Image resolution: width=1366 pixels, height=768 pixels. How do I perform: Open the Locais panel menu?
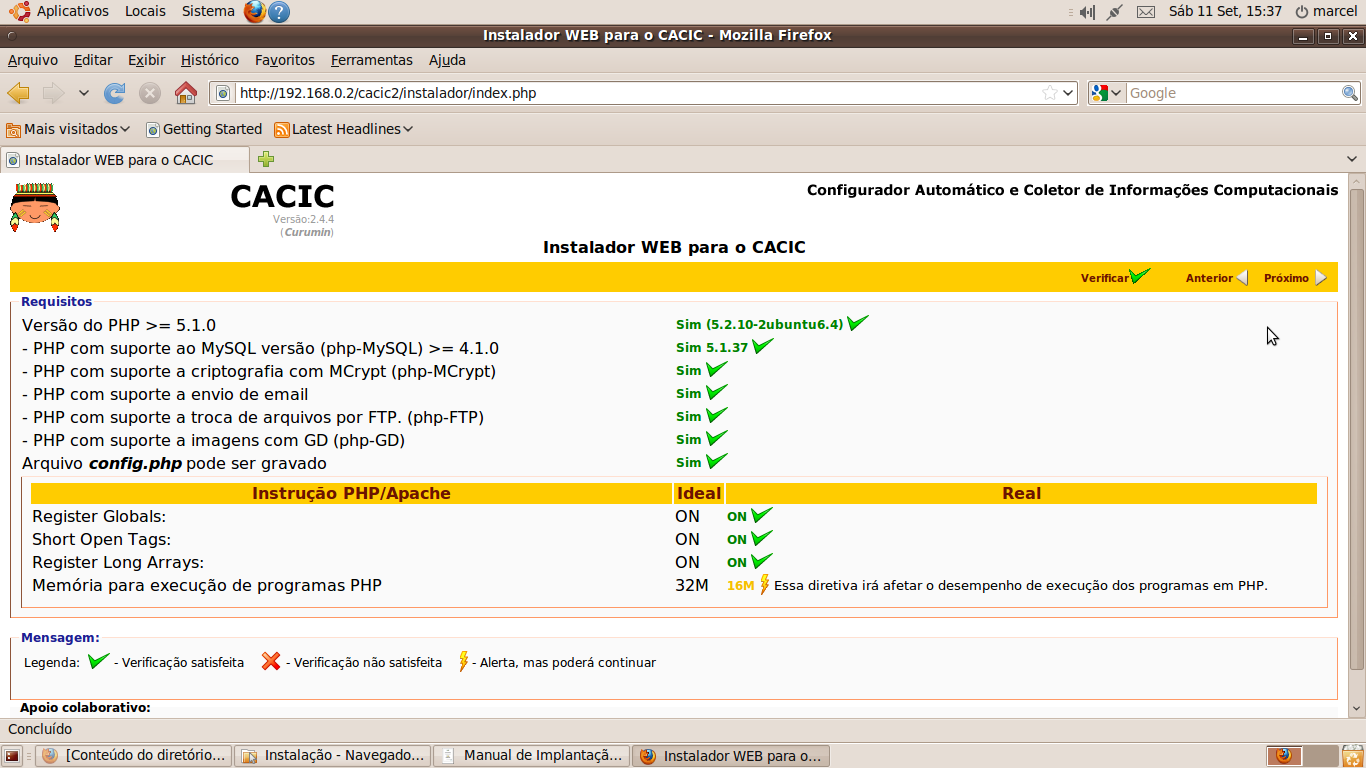click(145, 11)
